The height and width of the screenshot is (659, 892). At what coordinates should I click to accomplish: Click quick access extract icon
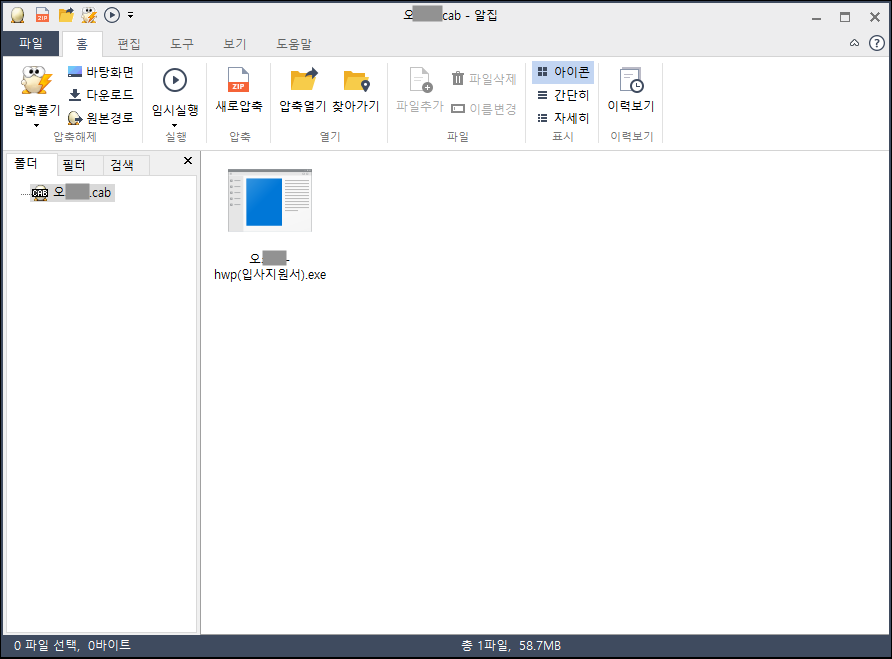[x=89, y=15]
